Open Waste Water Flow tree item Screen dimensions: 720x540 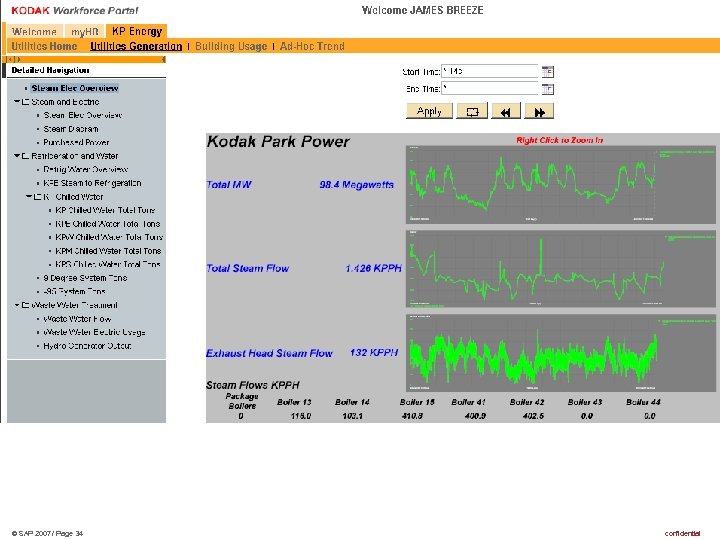(x=77, y=319)
